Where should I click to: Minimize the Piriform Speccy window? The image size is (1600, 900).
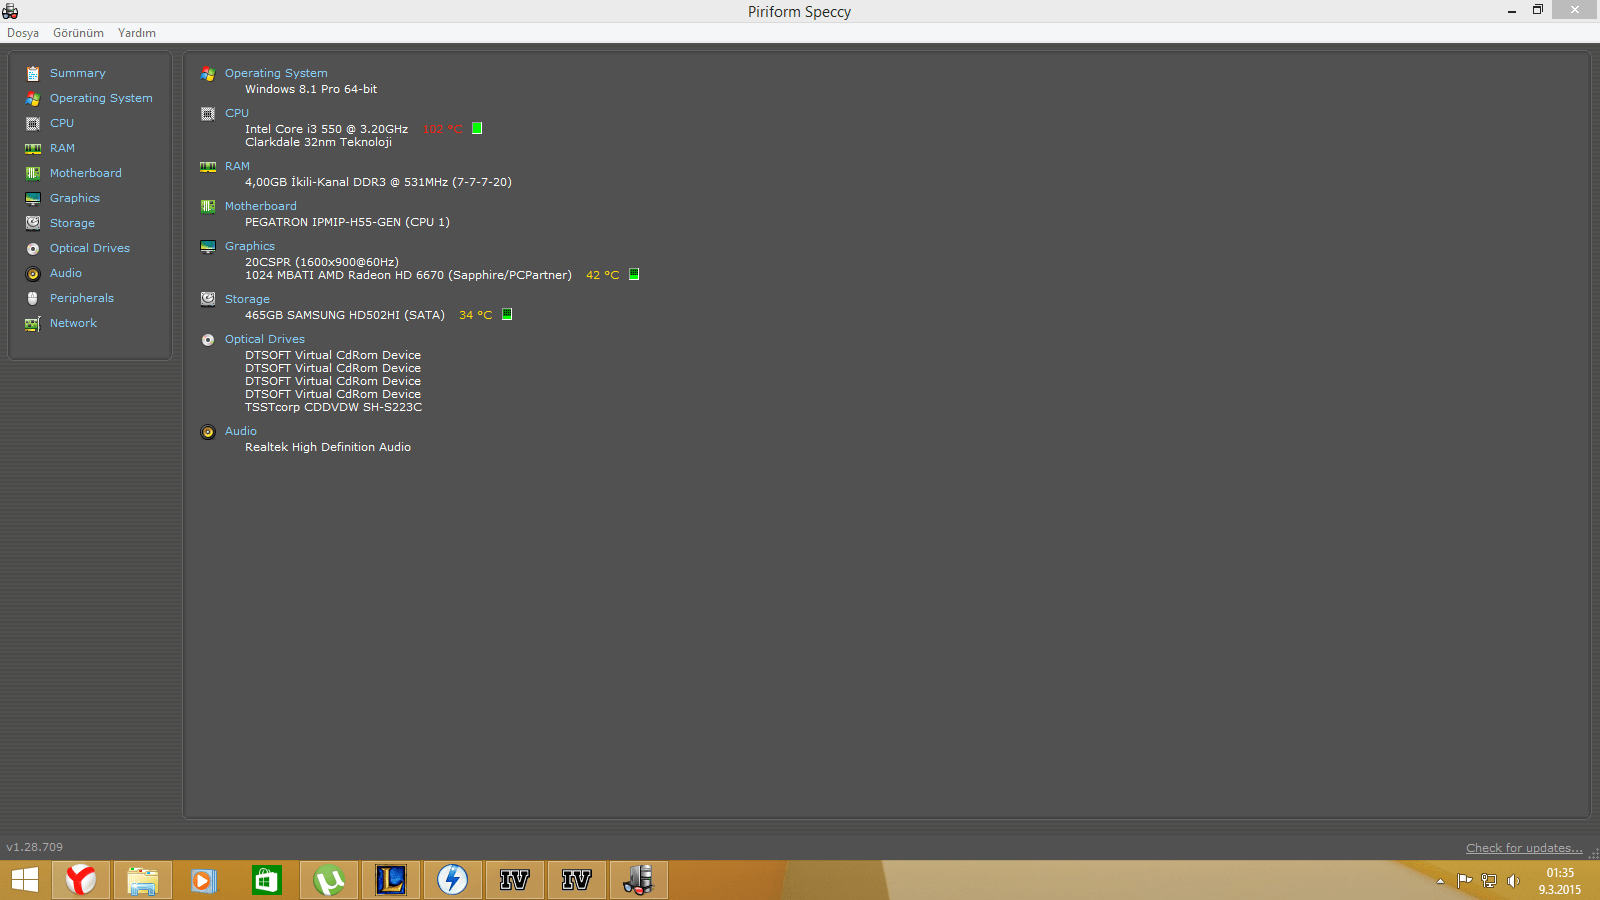pos(1512,10)
